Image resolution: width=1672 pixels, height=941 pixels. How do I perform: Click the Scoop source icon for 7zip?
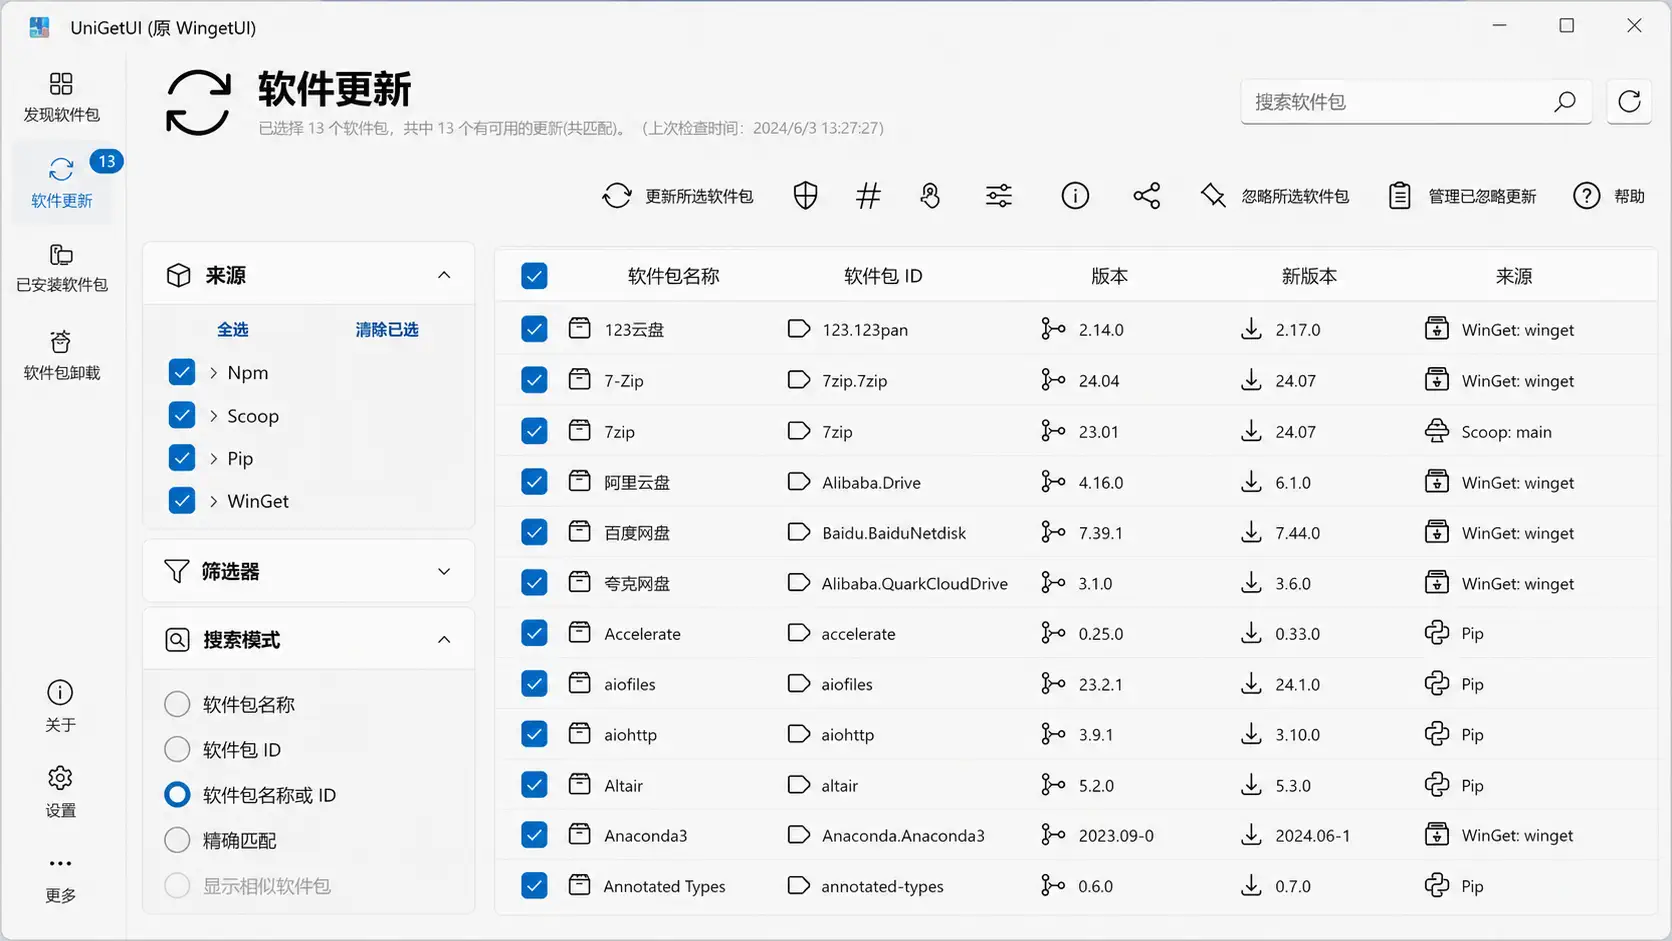tap(1437, 430)
